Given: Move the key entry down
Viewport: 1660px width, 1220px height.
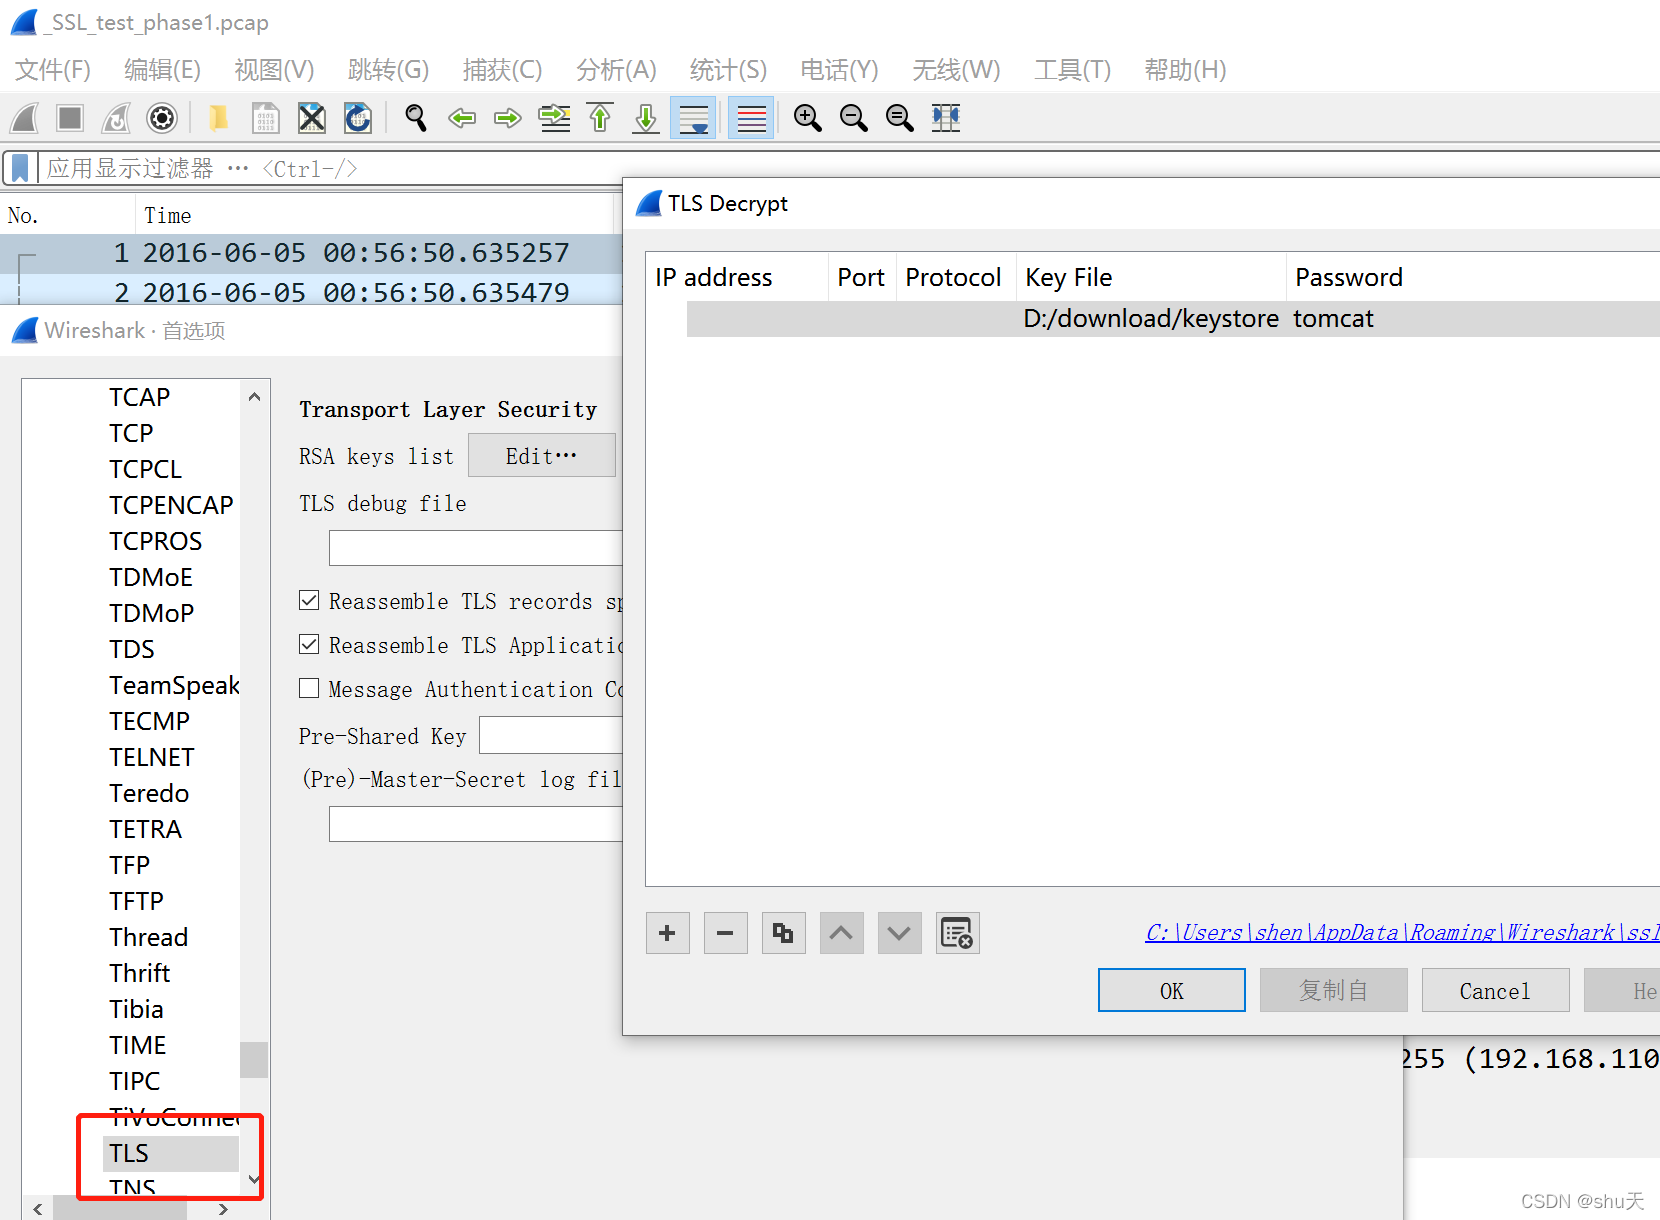Looking at the screenshot, I should point(900,934).
